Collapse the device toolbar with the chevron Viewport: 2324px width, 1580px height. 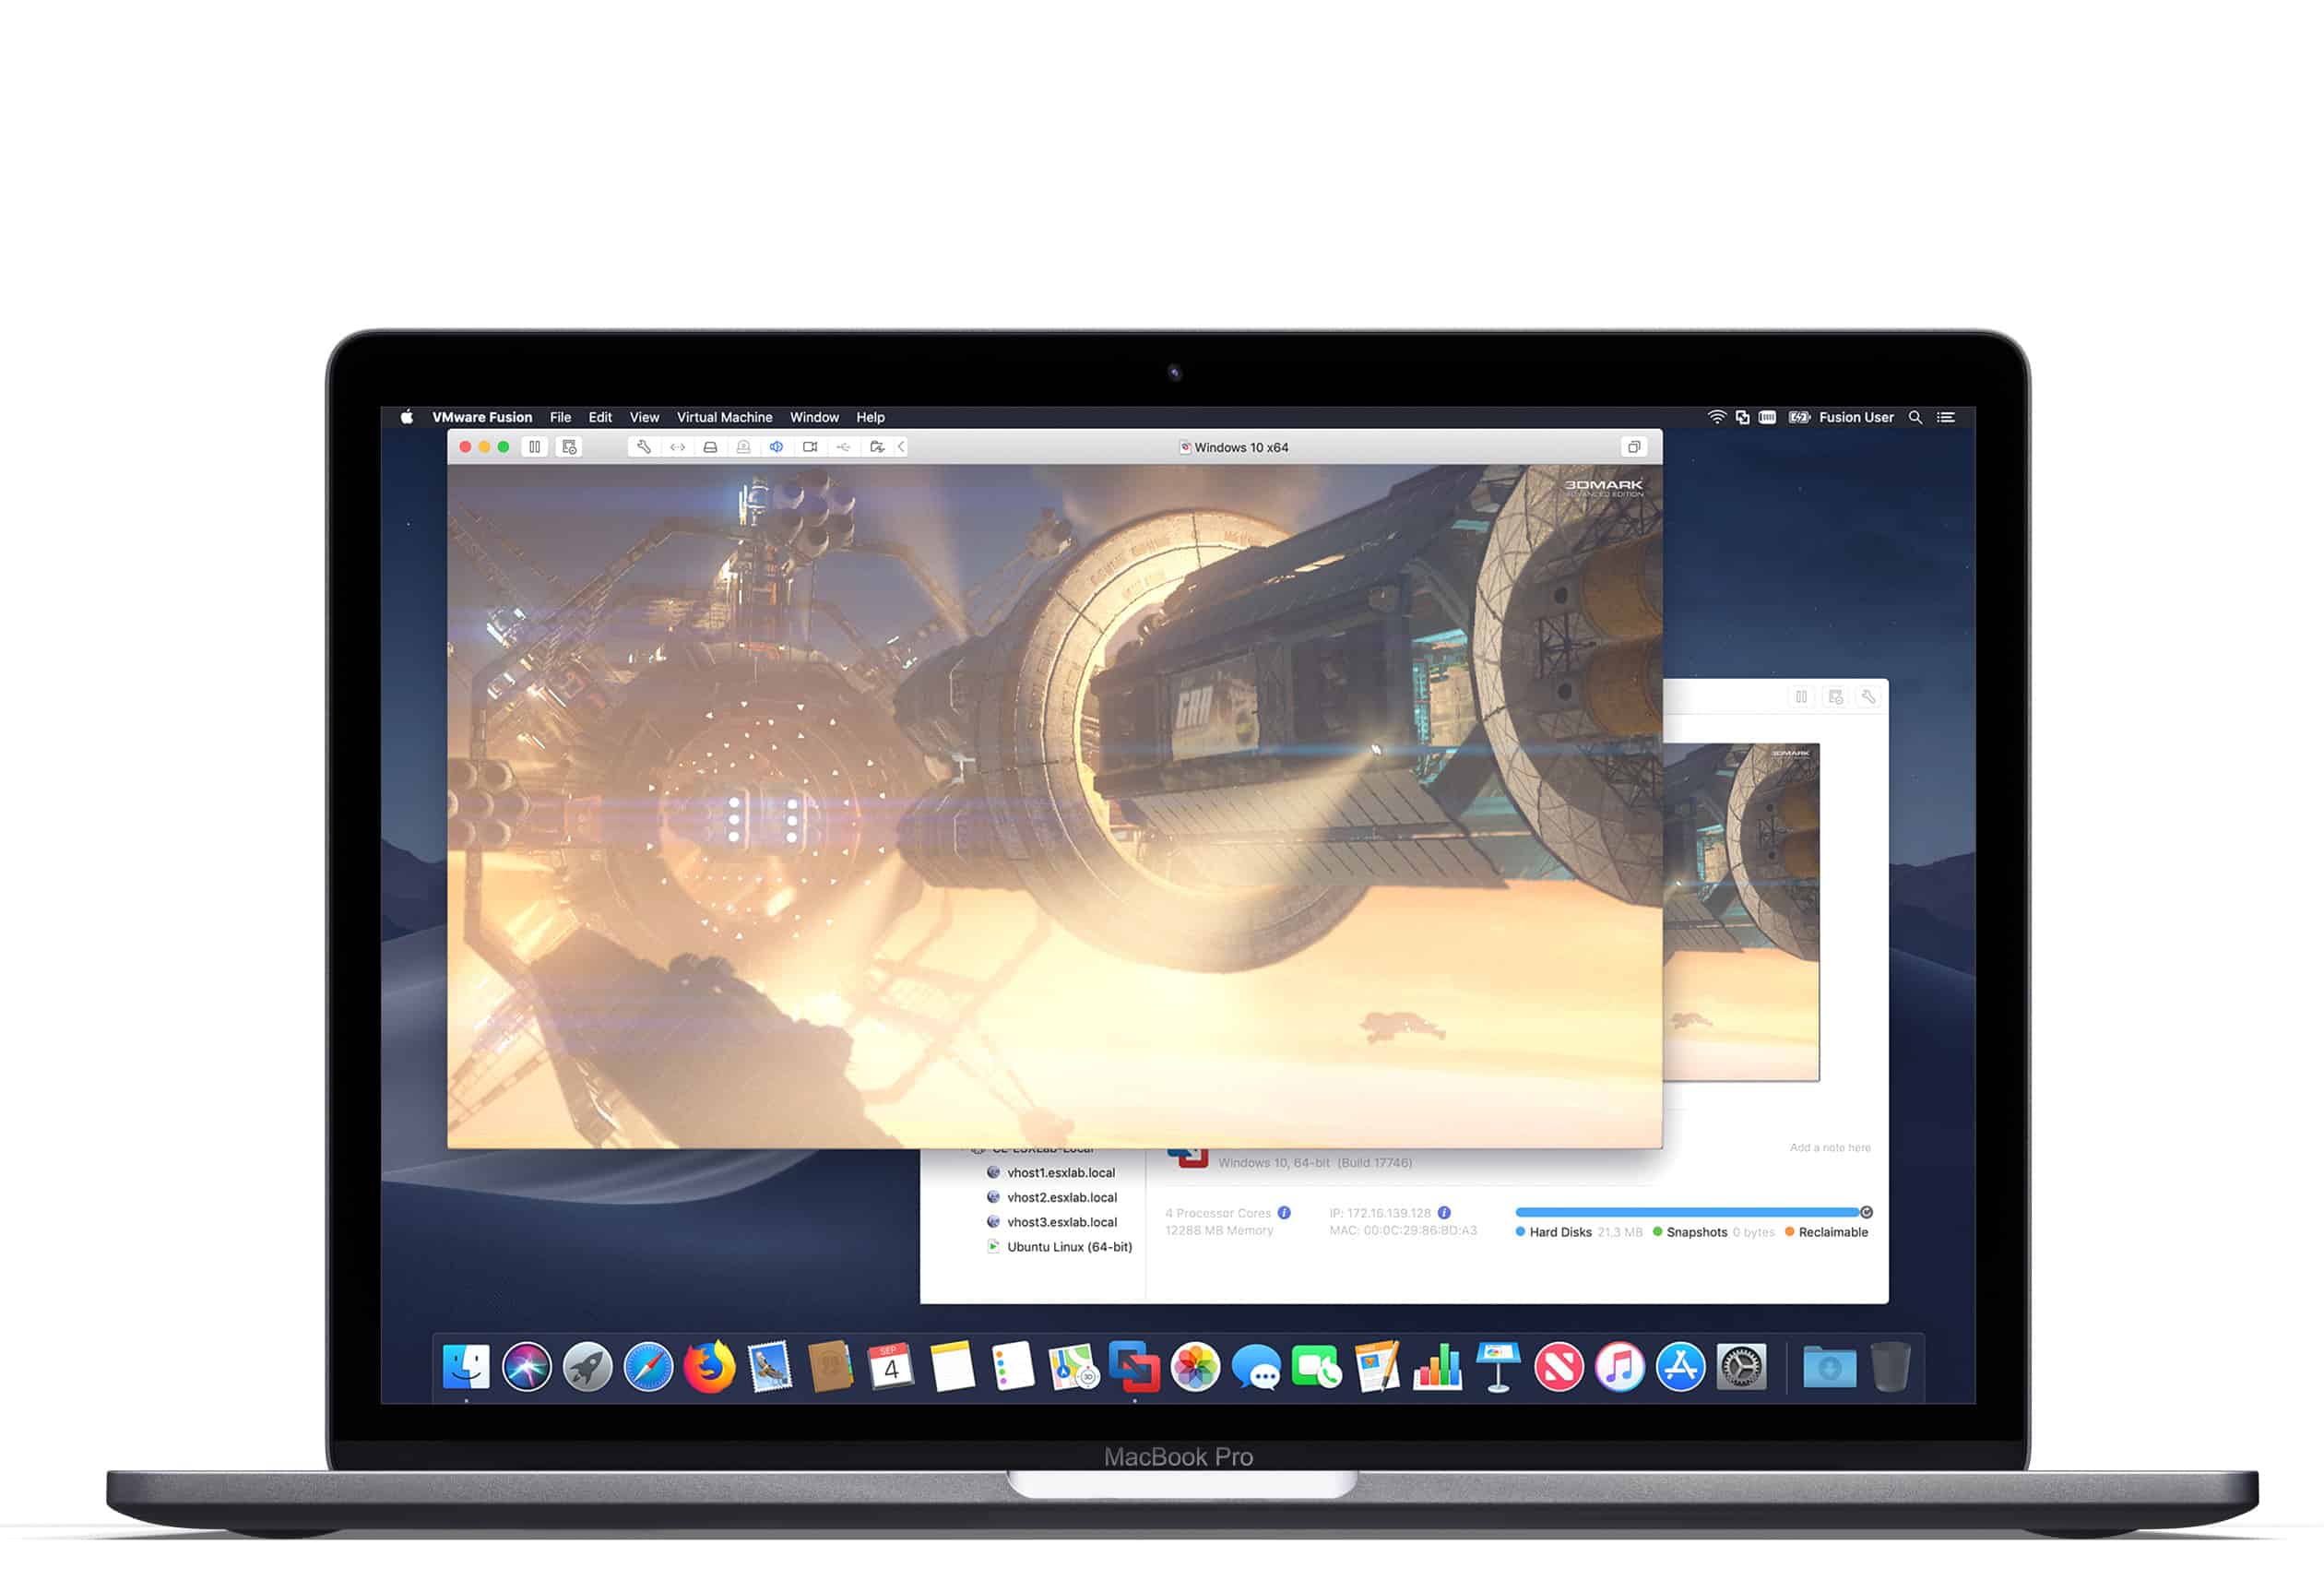[901, 447]
